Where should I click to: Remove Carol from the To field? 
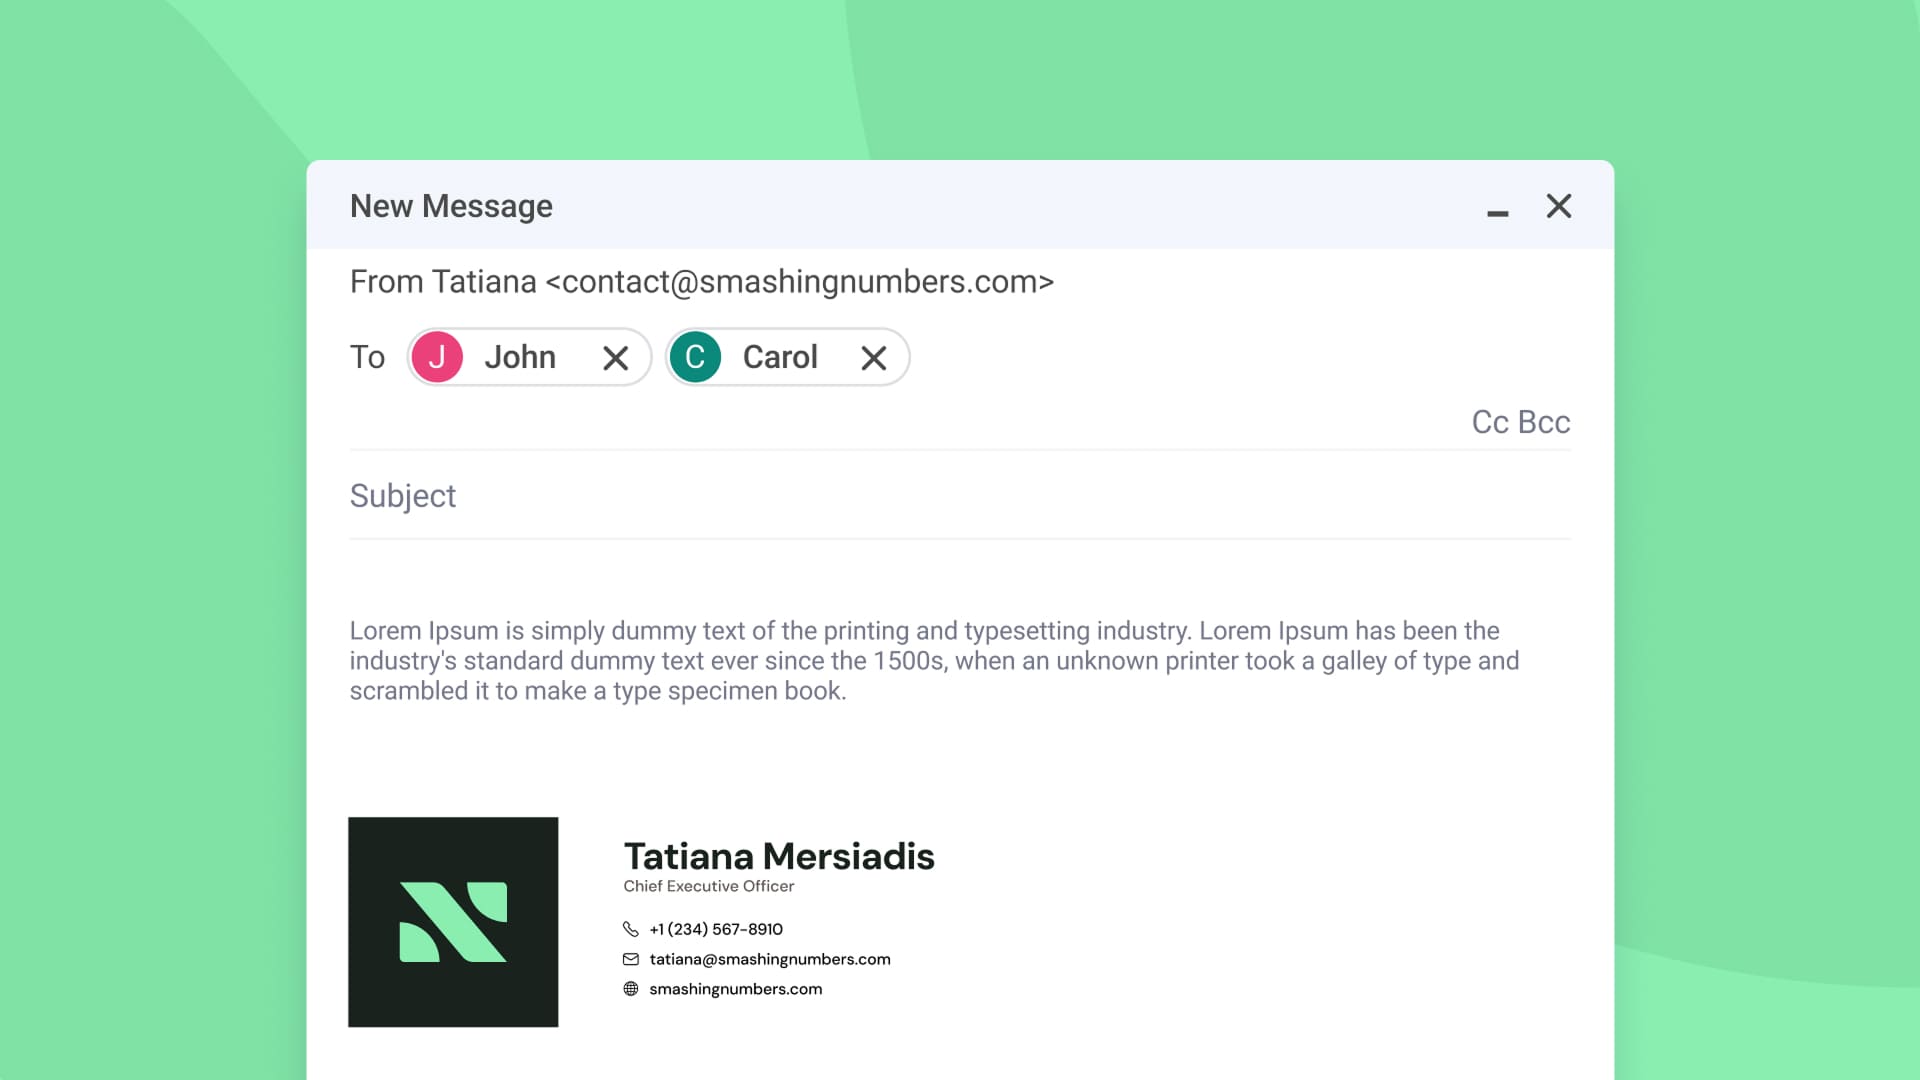(873, 358)
